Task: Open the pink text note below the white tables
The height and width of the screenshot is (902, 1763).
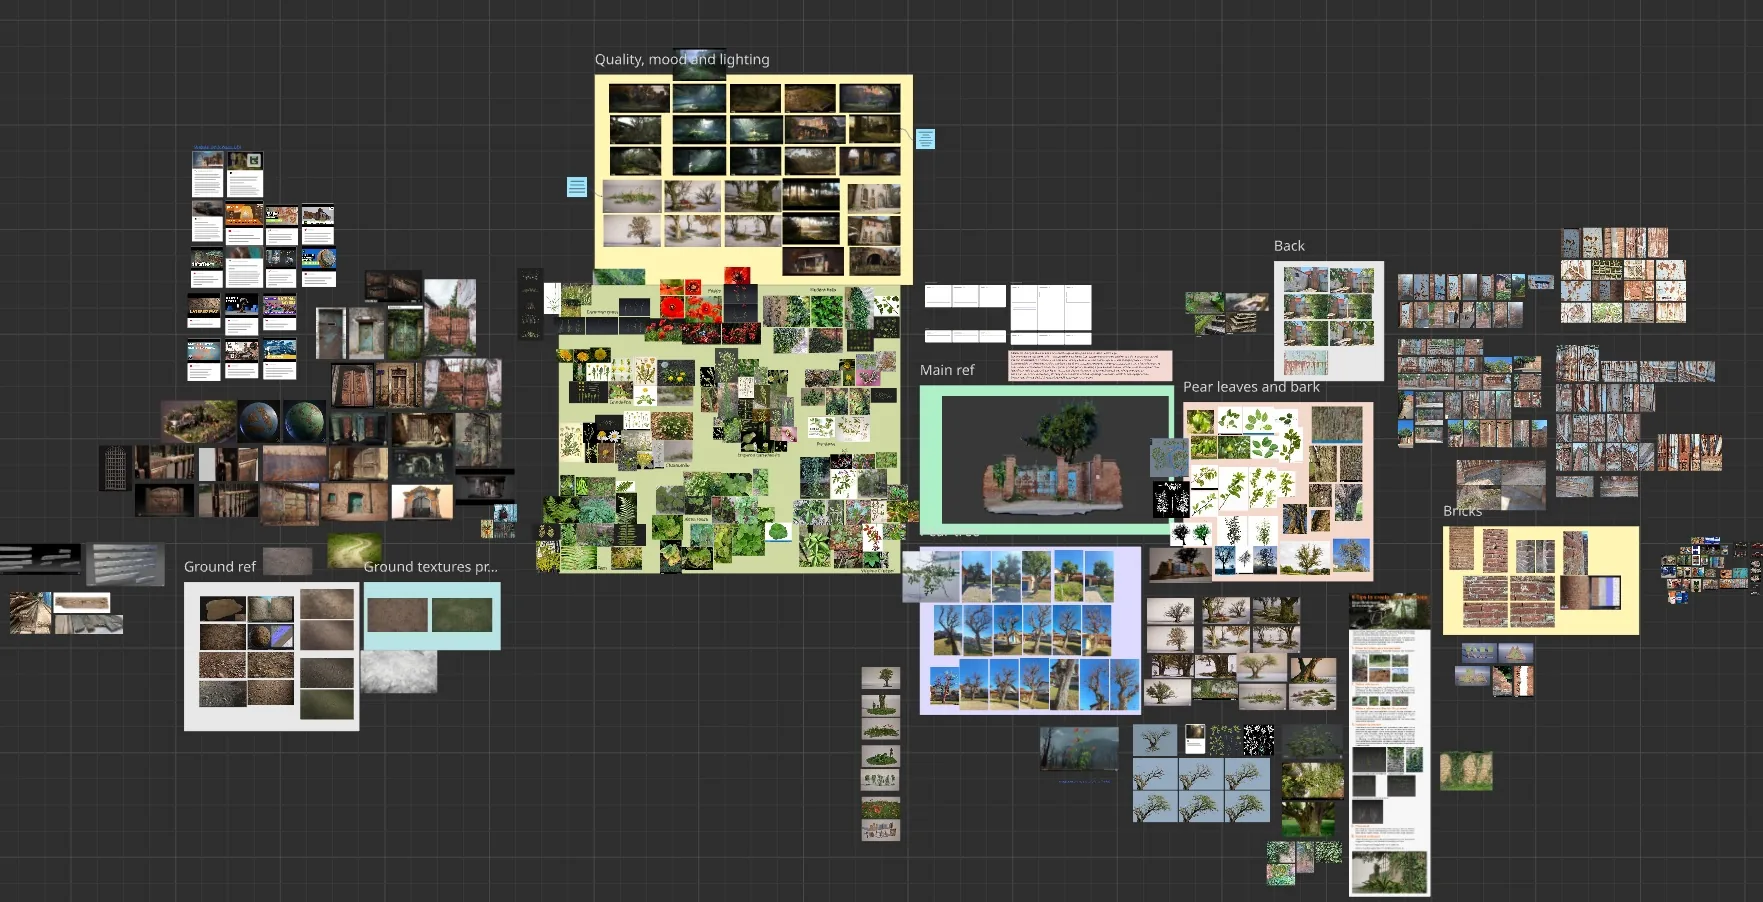Action: click(1090, 365)
